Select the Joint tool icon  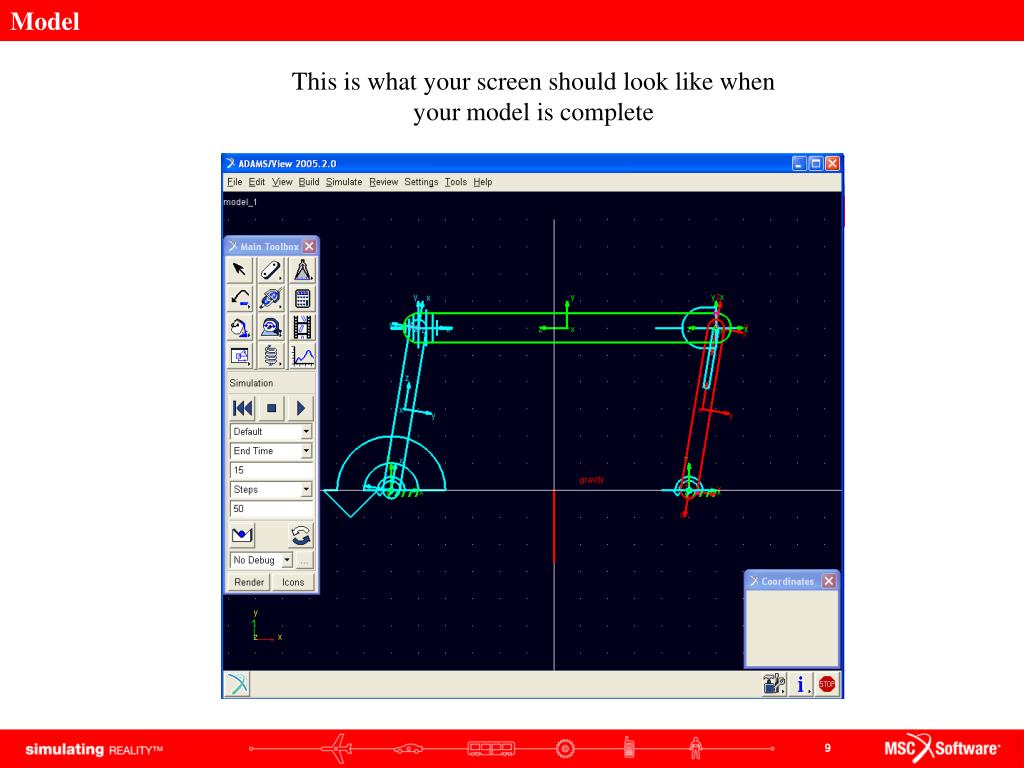pyautogui.click(x=270, y=298)
